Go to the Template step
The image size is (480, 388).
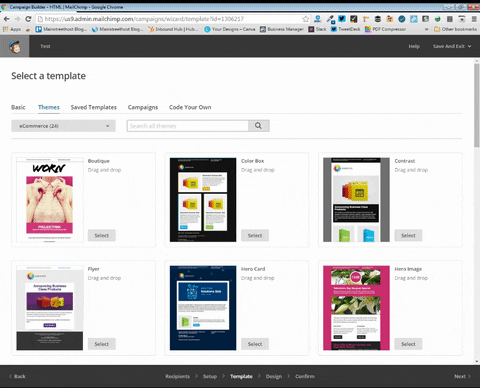241,376
